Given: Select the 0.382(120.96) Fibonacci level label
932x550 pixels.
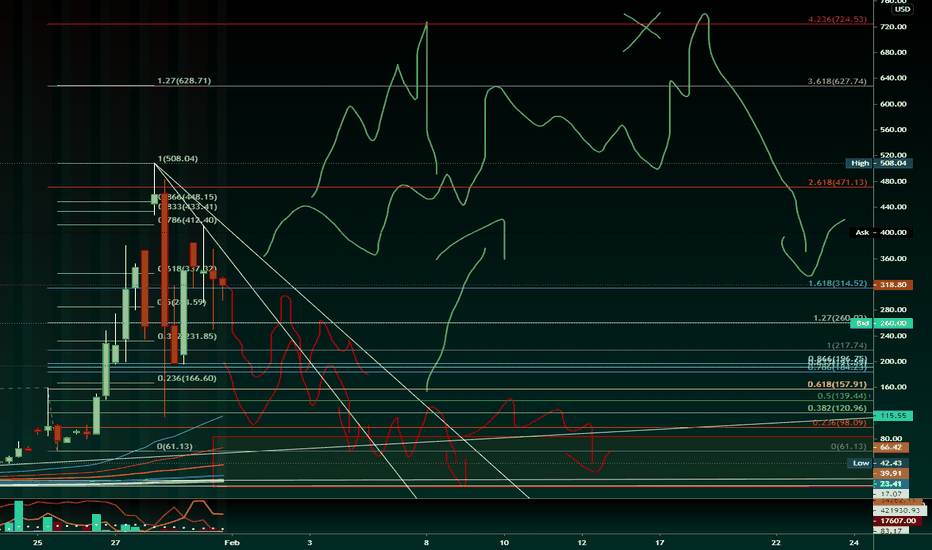Looking at the screenshot, I should coord(837,408).
